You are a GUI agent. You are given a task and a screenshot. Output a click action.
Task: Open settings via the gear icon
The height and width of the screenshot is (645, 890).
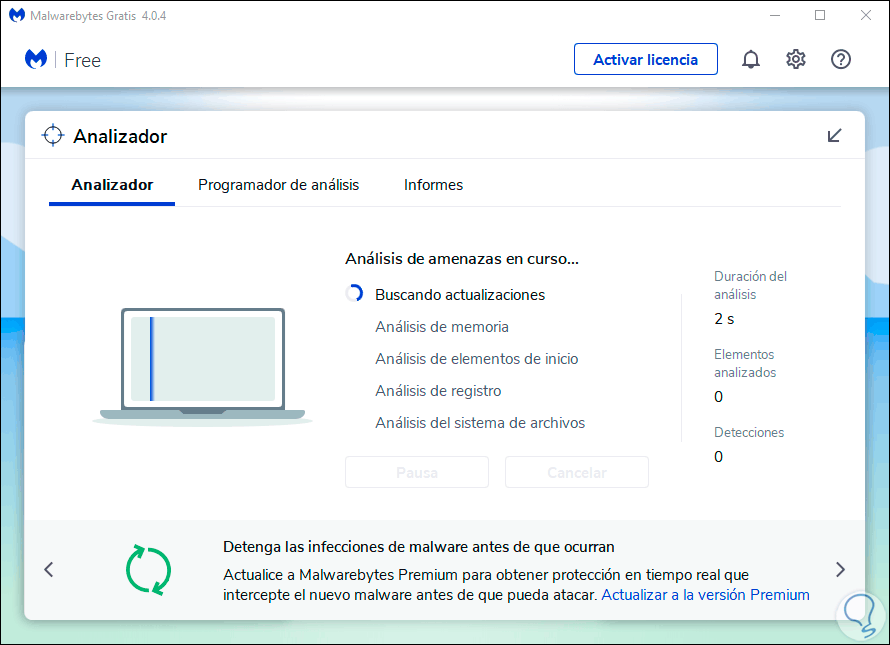click(x=796, y=59)
